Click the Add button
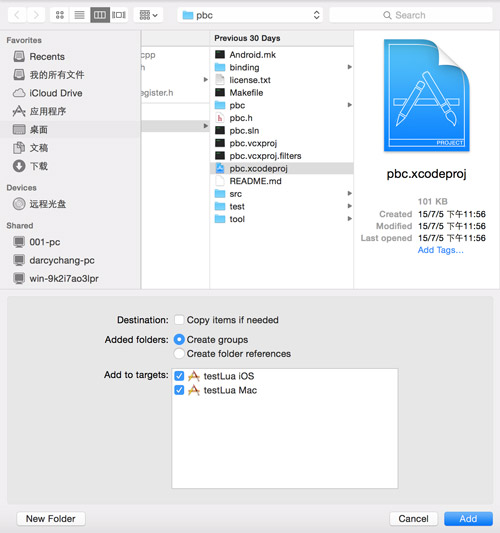This screenshot has height=533, width=500. (x=468, y=519)
